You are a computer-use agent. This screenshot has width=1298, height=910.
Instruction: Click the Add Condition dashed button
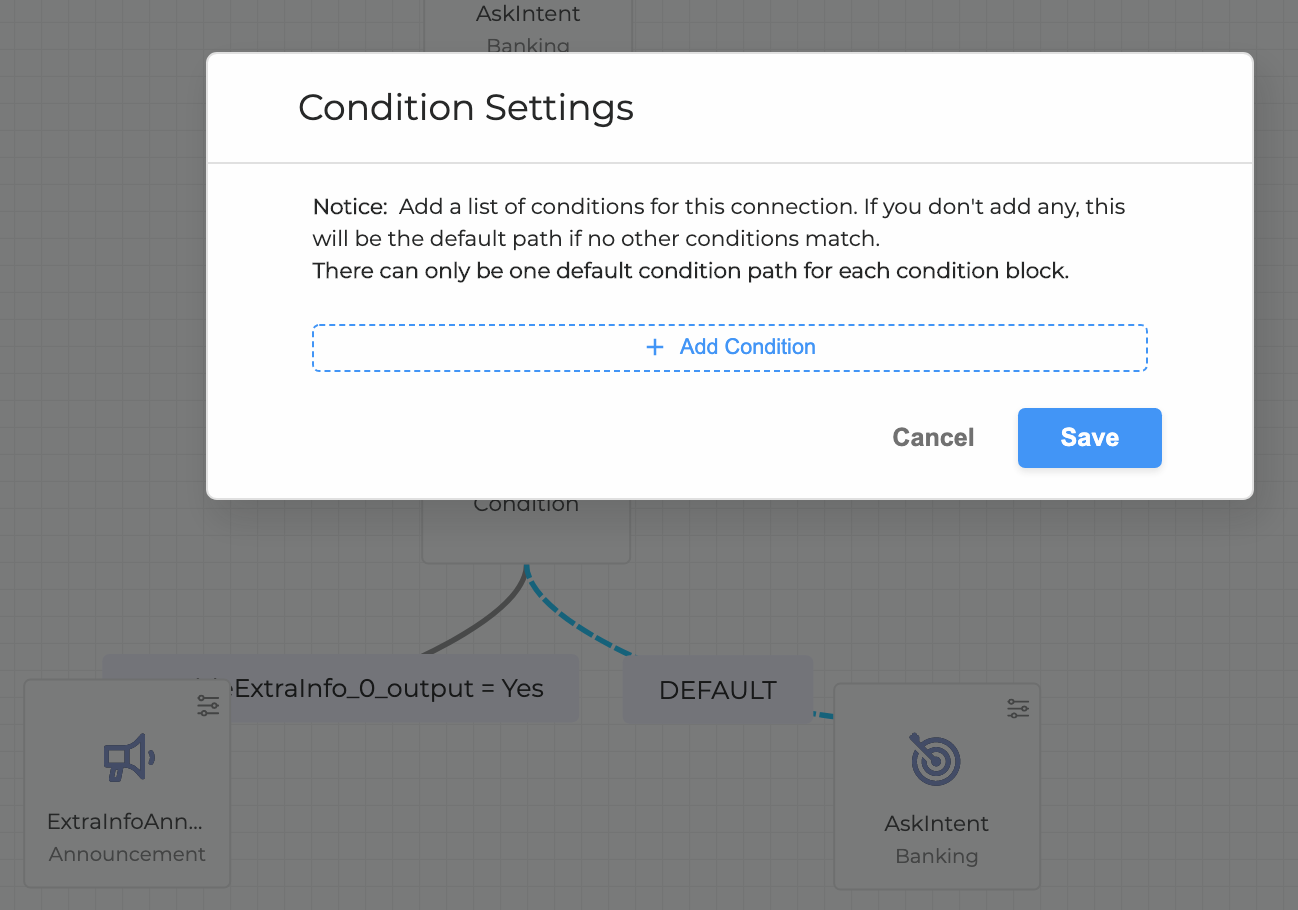tap(729, 347)
